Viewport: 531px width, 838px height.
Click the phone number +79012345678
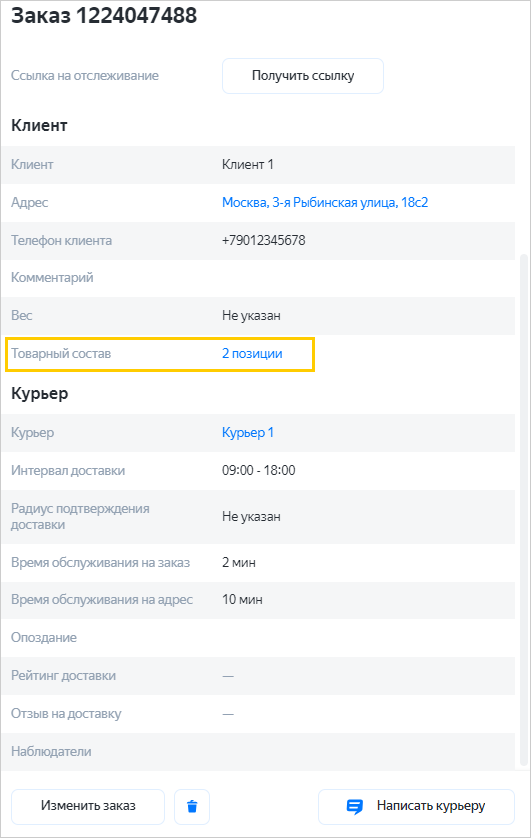pyautogui.click(x=264, y=240)
